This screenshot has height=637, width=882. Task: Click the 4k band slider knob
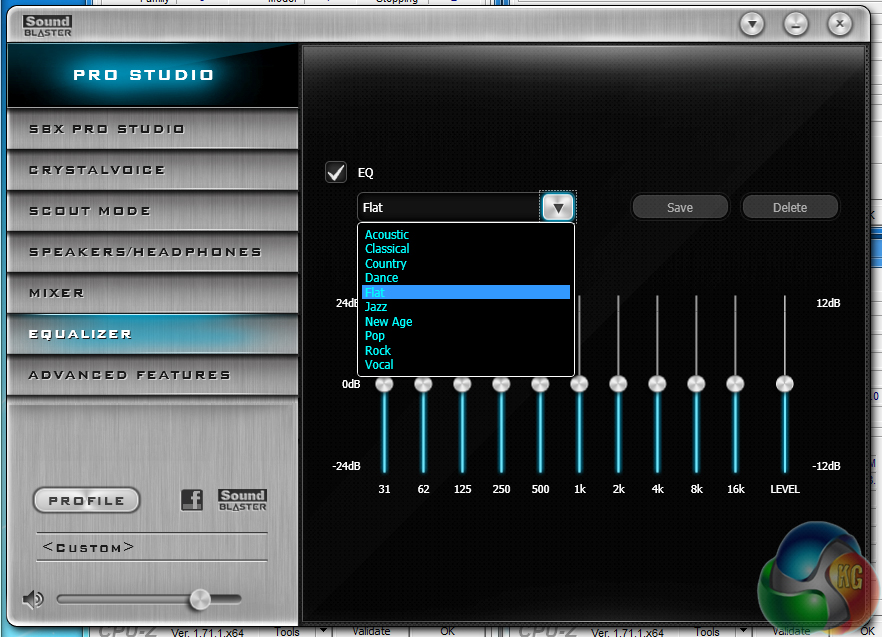(657, 384)
